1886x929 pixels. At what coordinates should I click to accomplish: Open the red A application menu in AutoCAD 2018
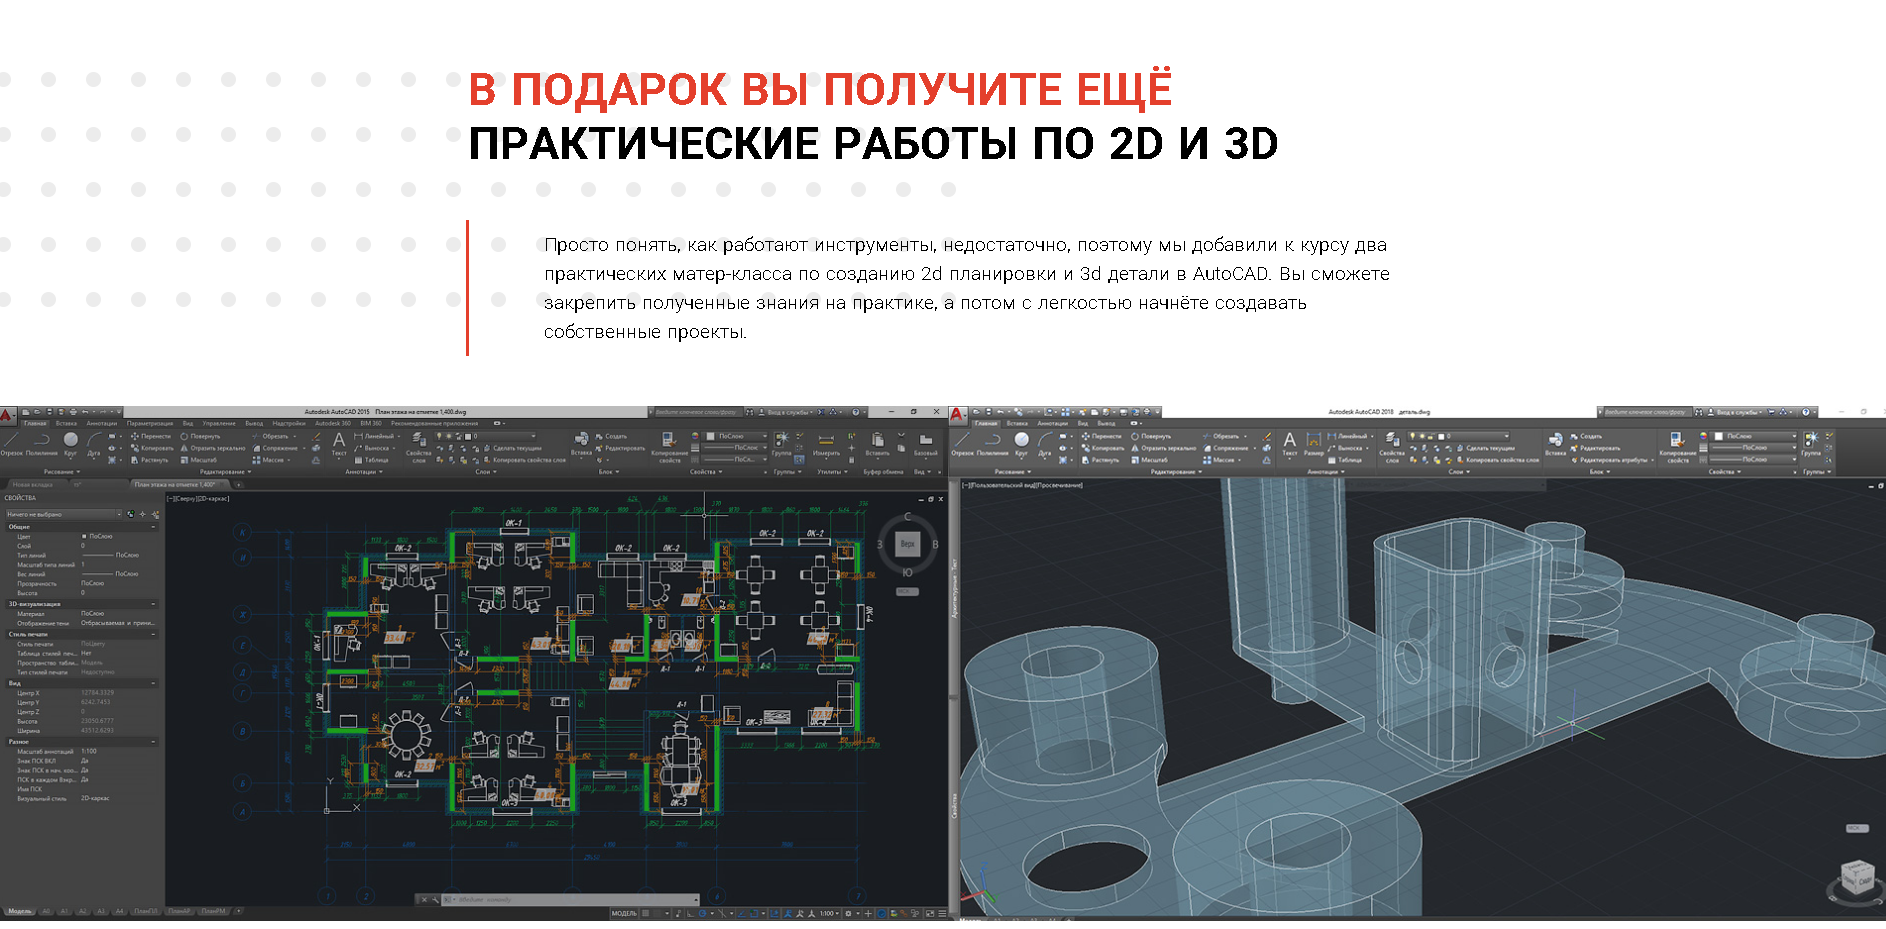point(958,414)
